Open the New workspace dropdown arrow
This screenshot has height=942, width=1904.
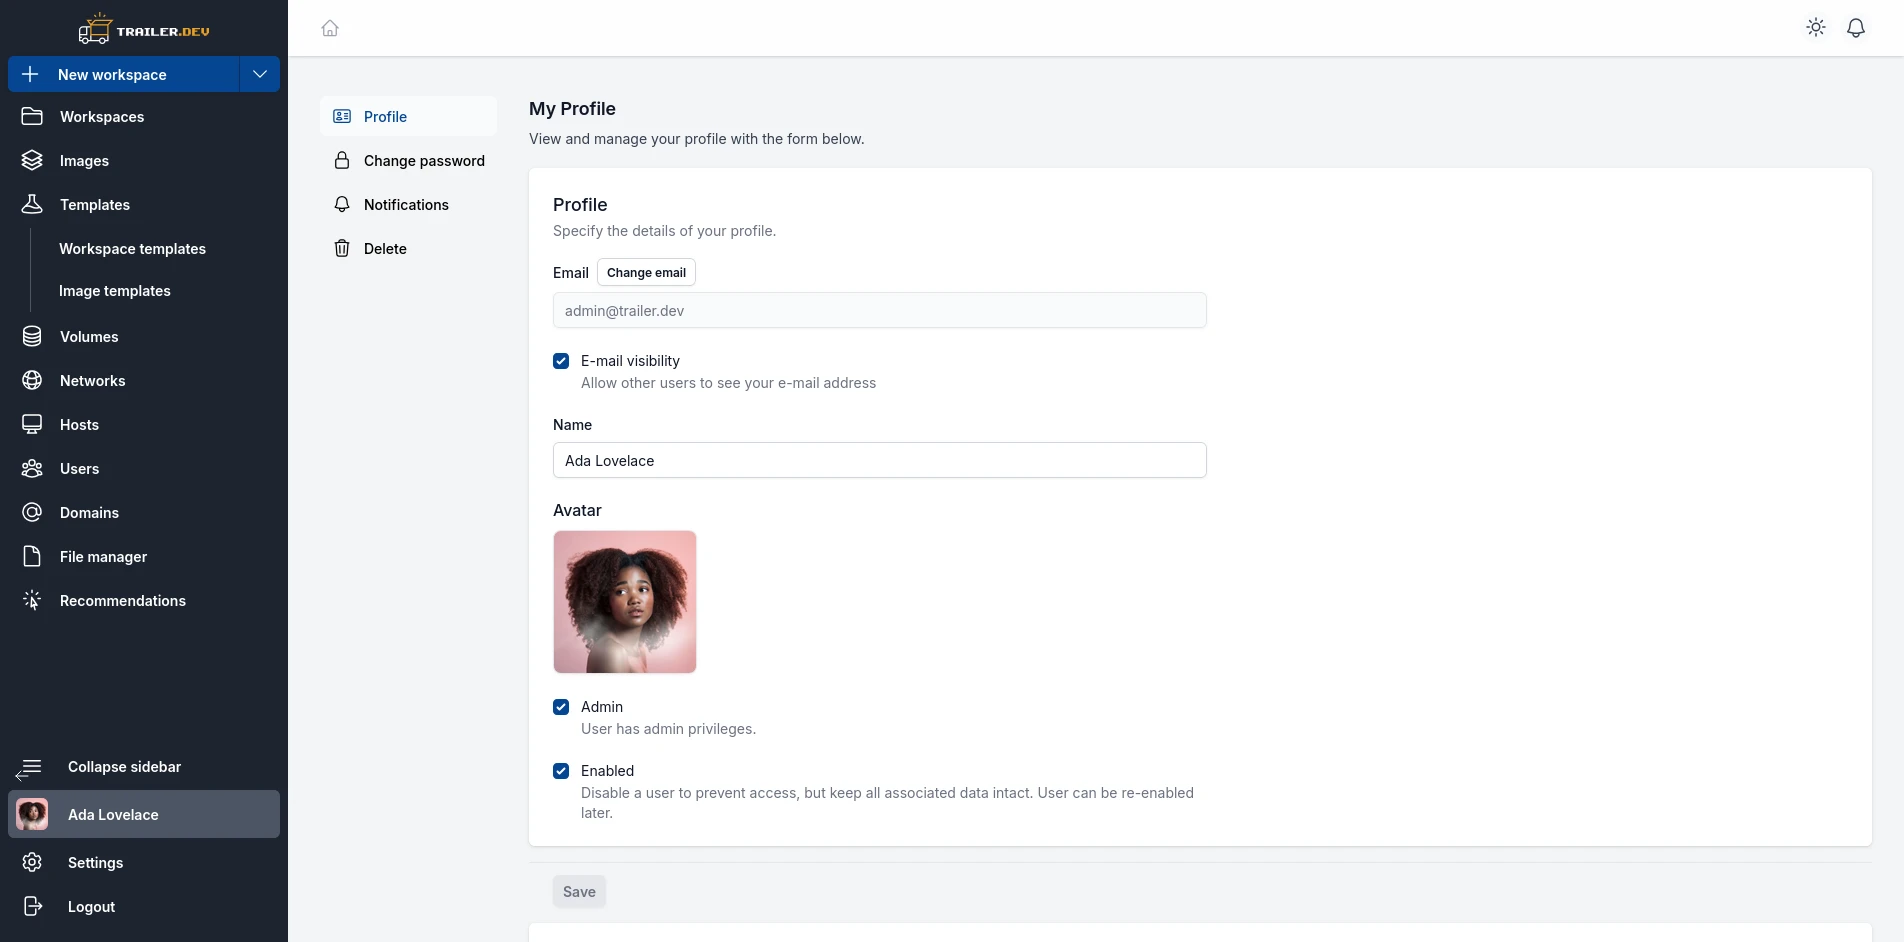pos(260,74)
